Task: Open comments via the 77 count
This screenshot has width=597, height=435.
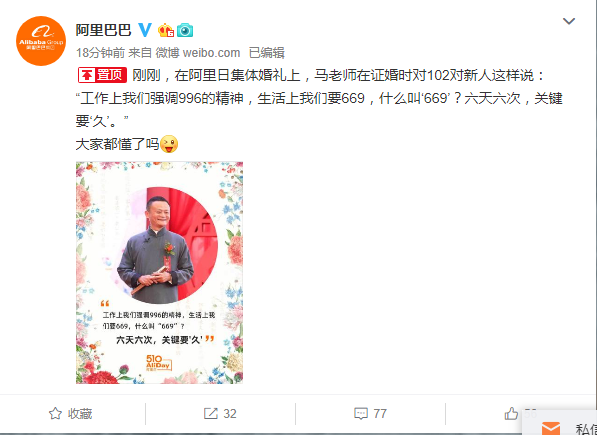Action: tap(380, 414)
